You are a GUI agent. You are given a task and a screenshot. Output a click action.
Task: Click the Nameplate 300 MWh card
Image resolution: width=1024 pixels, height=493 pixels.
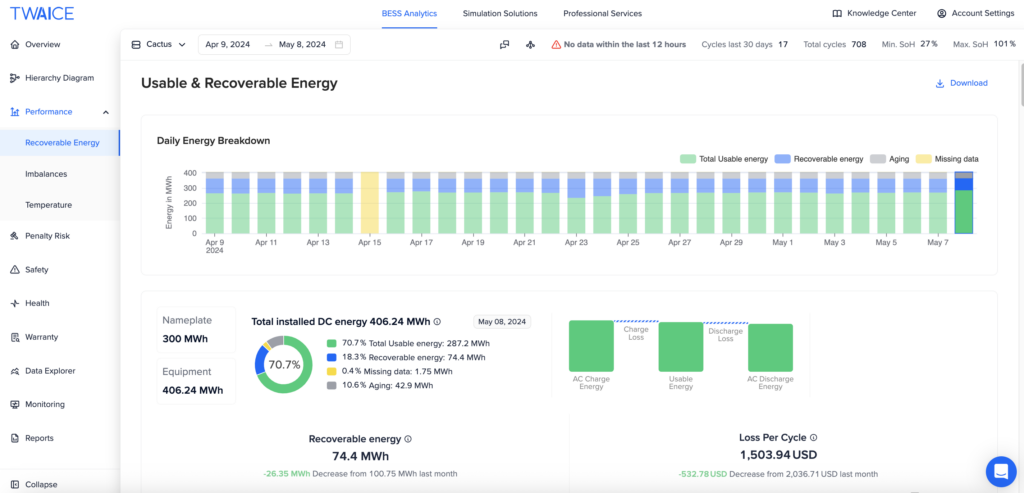pos(196,330)
